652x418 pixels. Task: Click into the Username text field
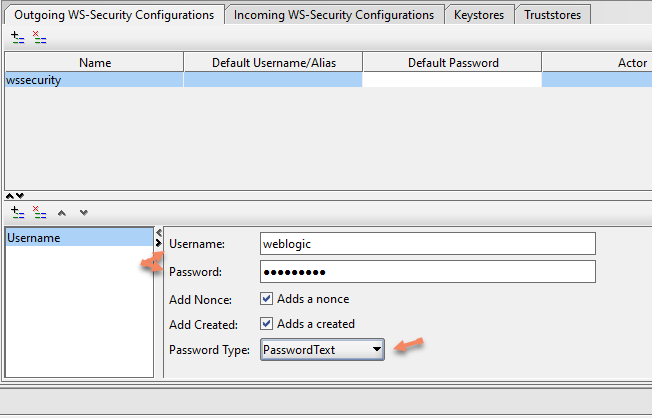click(x=427, y=244)
